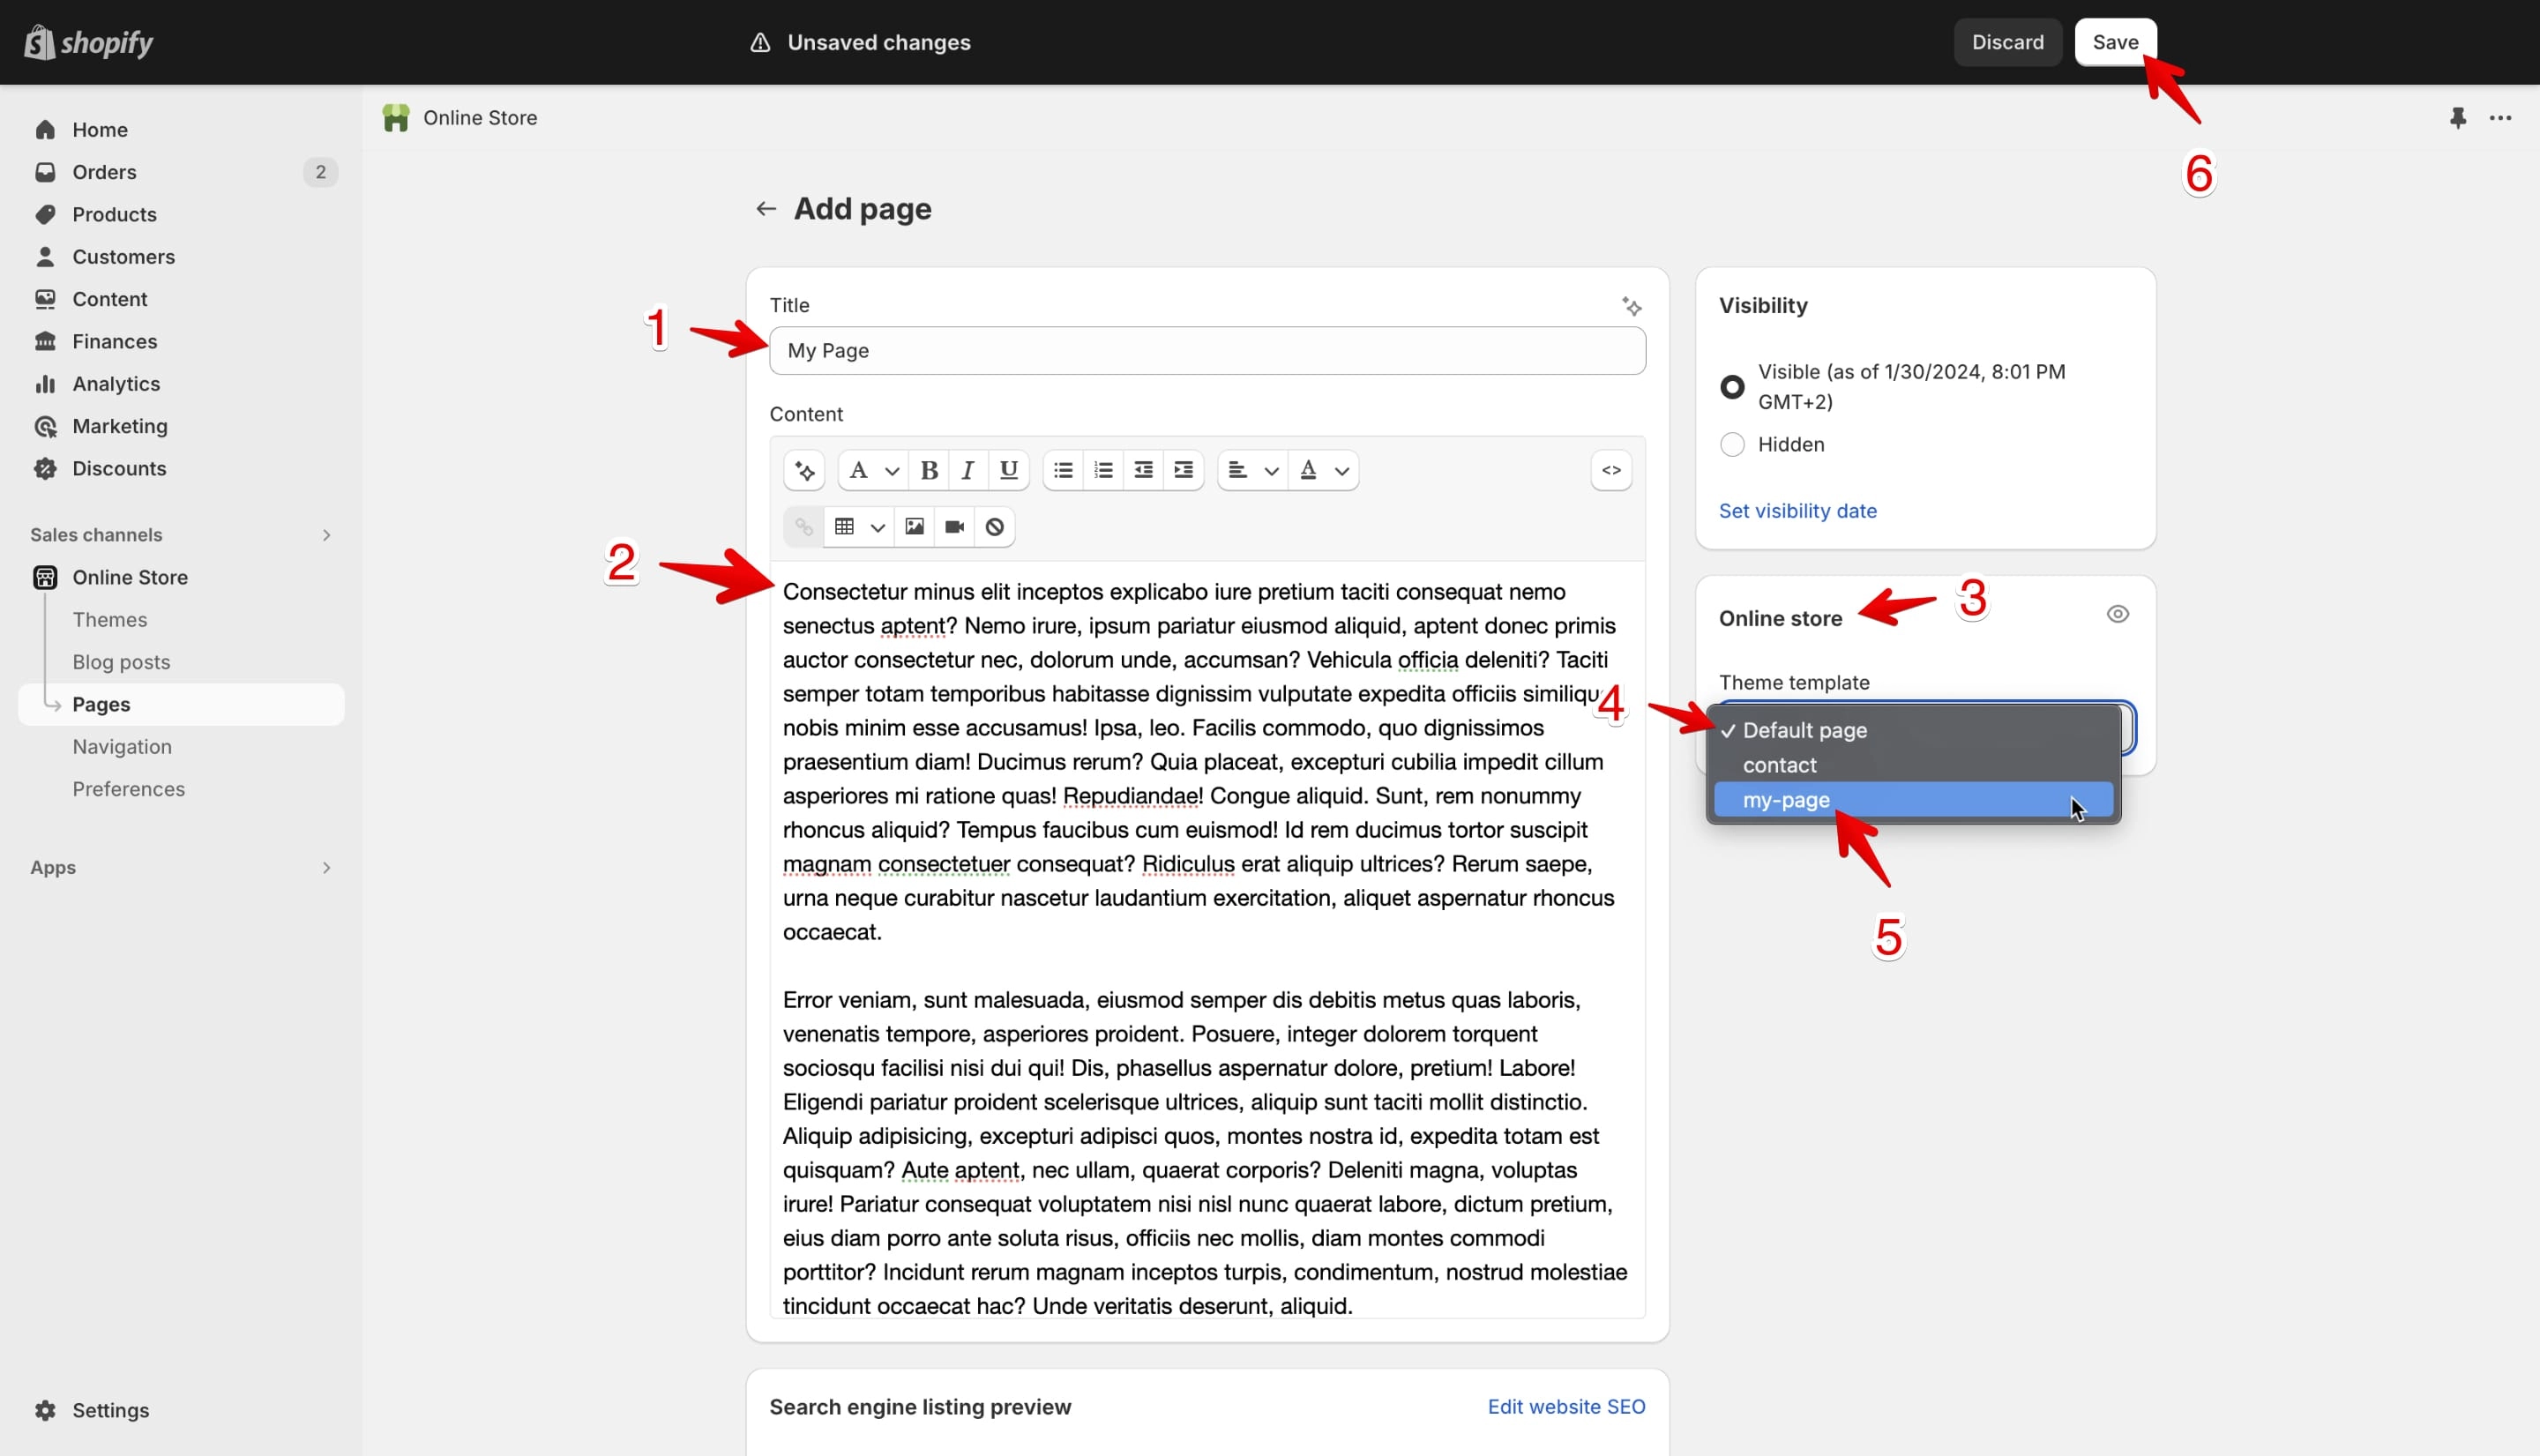Screen dimensions: 2540x1456
Task: Click the insert video icon
Action: [954, 527]
